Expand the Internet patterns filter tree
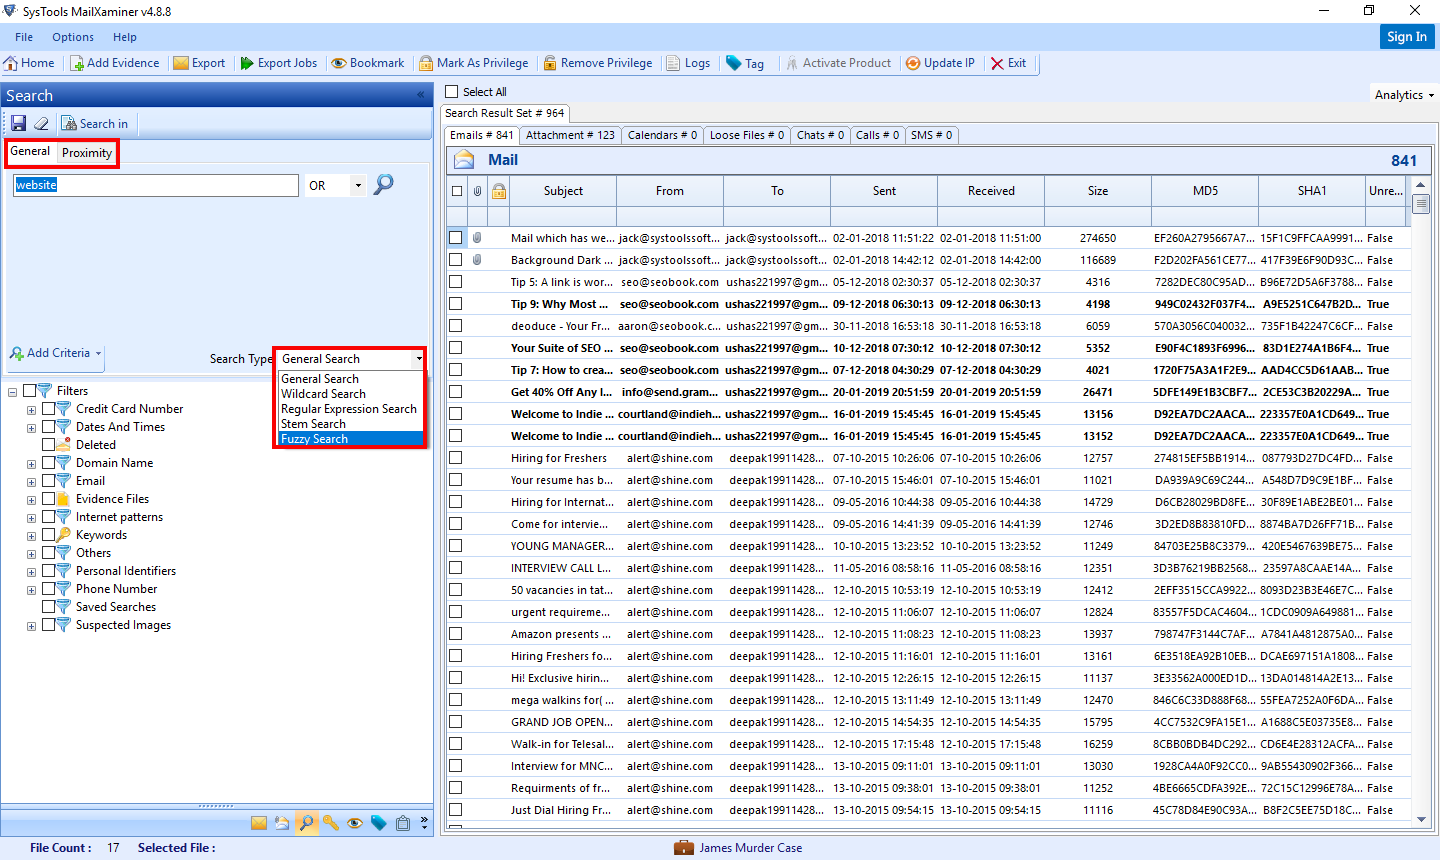The height and width of the screenshot is (860, 1440). 31,516
